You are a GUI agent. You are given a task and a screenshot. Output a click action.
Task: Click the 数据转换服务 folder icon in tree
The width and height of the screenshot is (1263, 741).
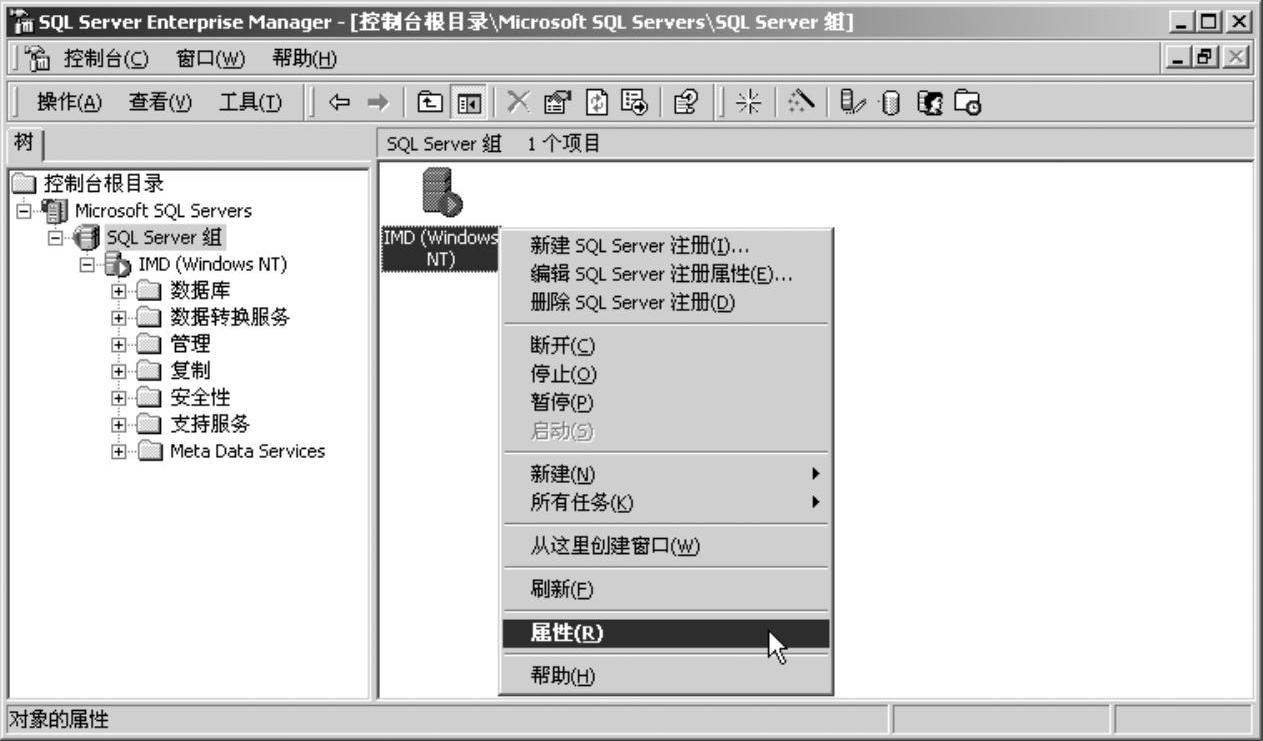pyautogui.click(x=149, y=318)
